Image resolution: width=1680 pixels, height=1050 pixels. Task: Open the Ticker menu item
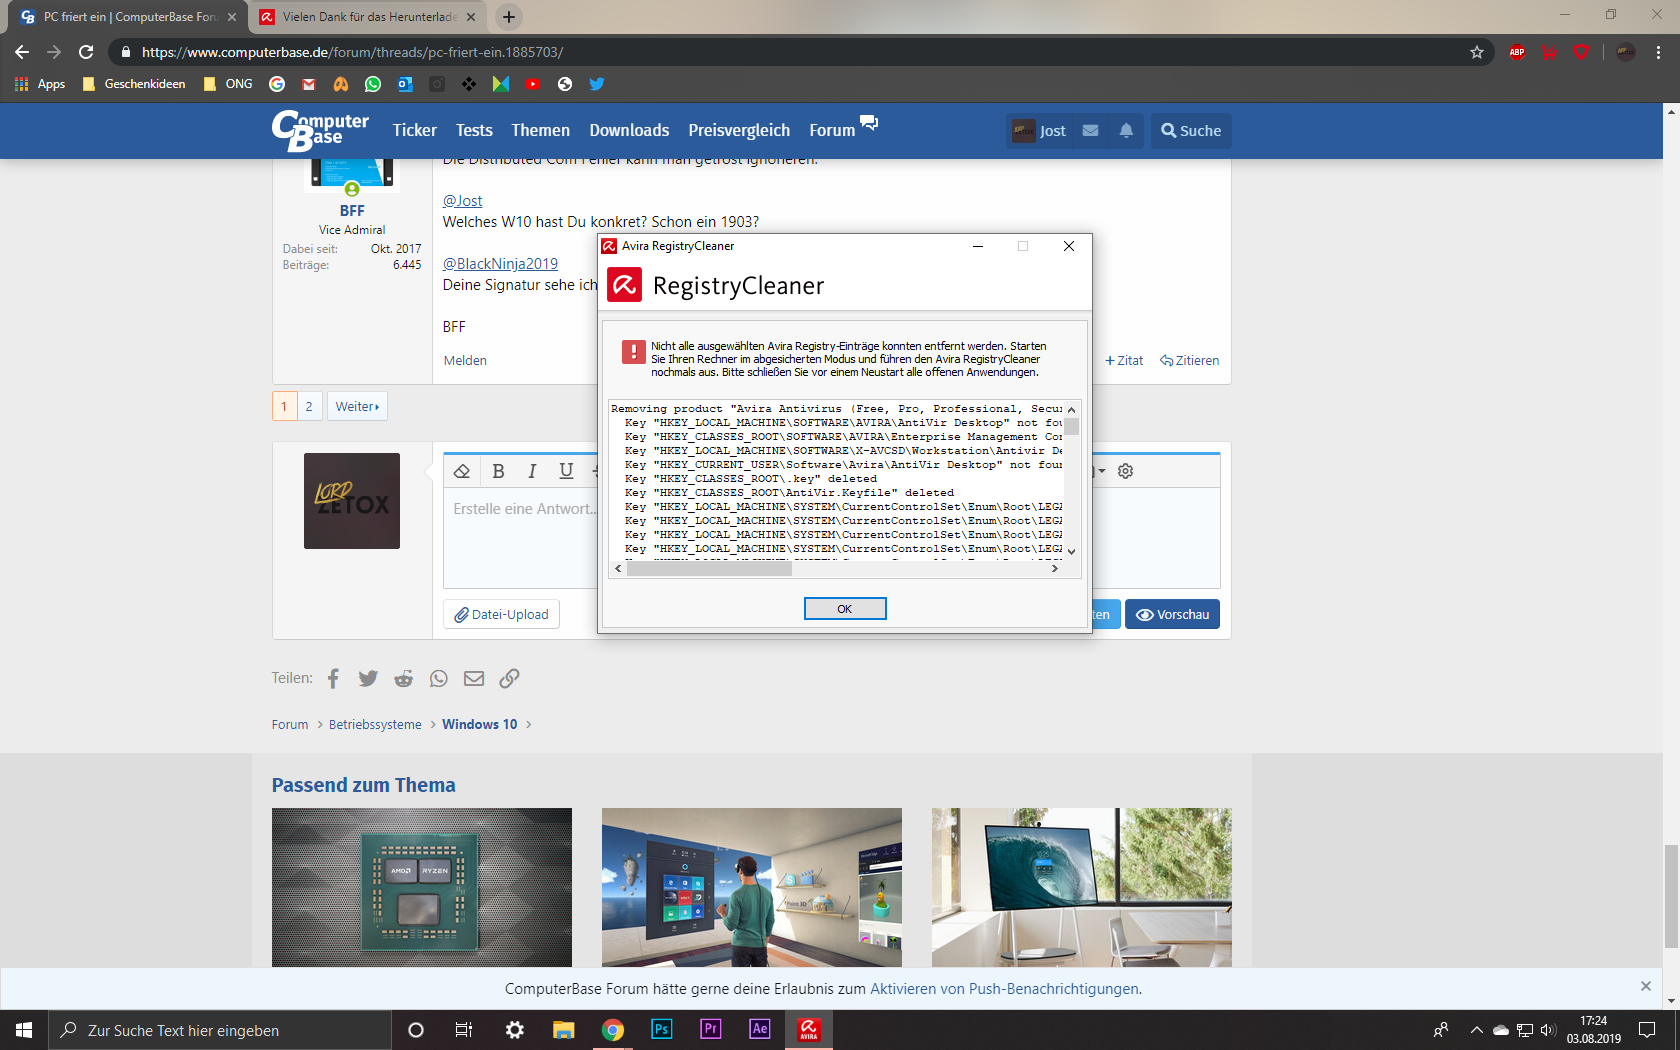(x=415, y=130)
